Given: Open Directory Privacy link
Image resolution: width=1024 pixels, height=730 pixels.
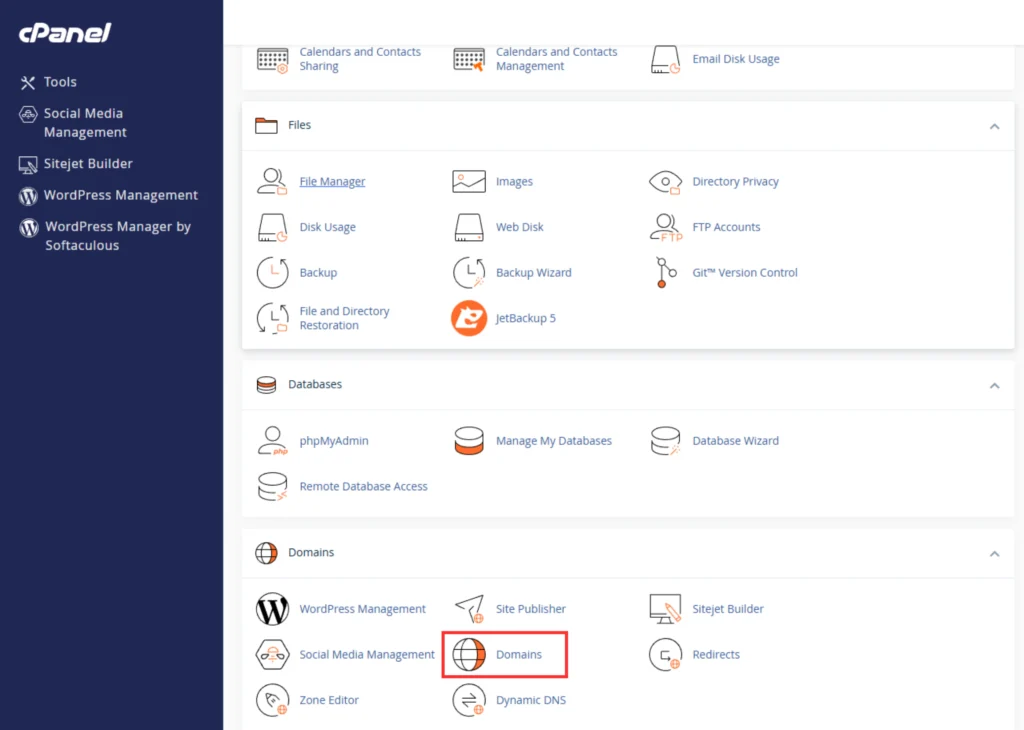Looking at the screenshot, I should click(735, 182).
